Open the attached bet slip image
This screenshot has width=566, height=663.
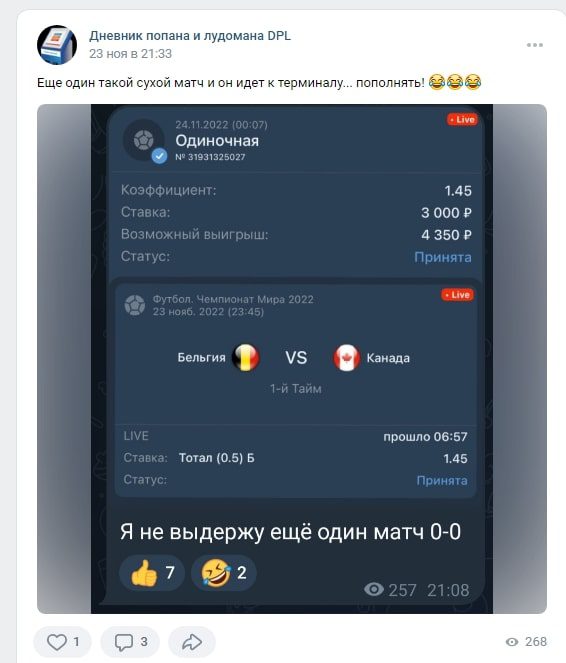click(292, 359)
